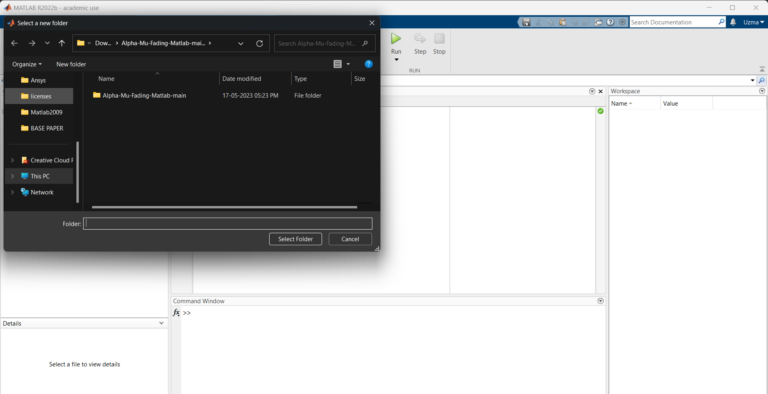Open MATLAB Help question mark icon

pyautogui.click(x=610, y=22)
